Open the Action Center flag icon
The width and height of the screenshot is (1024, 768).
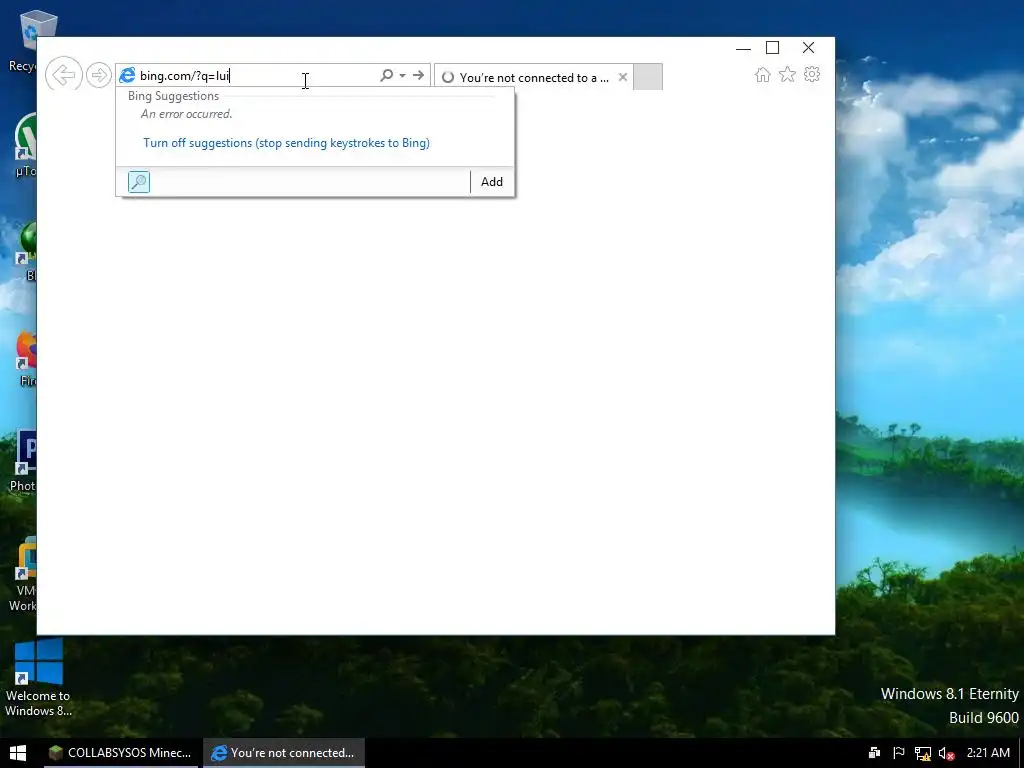[899, 753]
